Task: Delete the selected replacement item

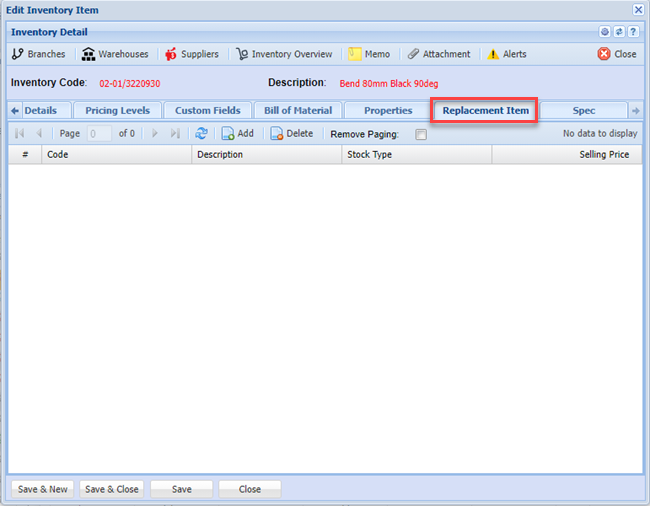Action: 291,134
